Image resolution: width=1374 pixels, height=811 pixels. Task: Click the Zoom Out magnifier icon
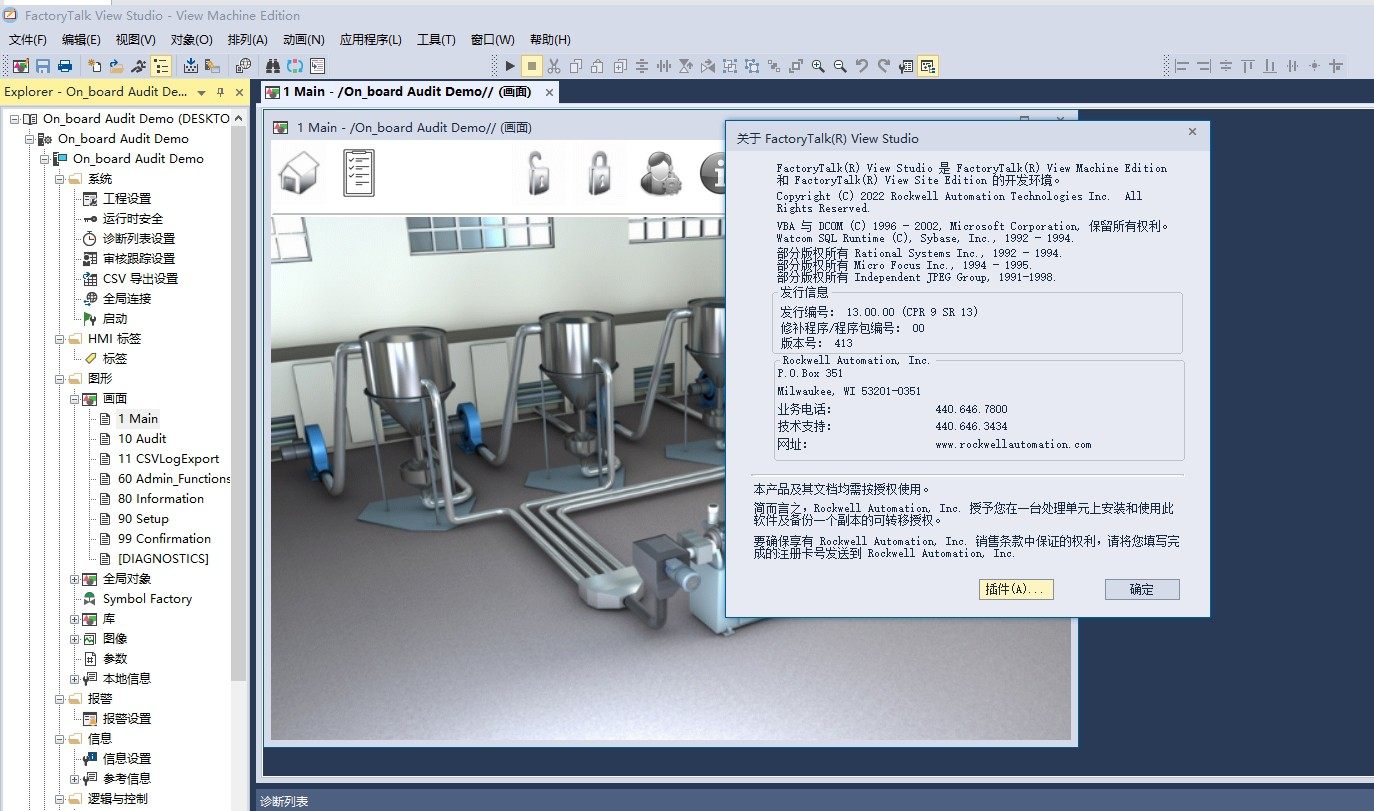pyautogui.click(x=840, y=66)
